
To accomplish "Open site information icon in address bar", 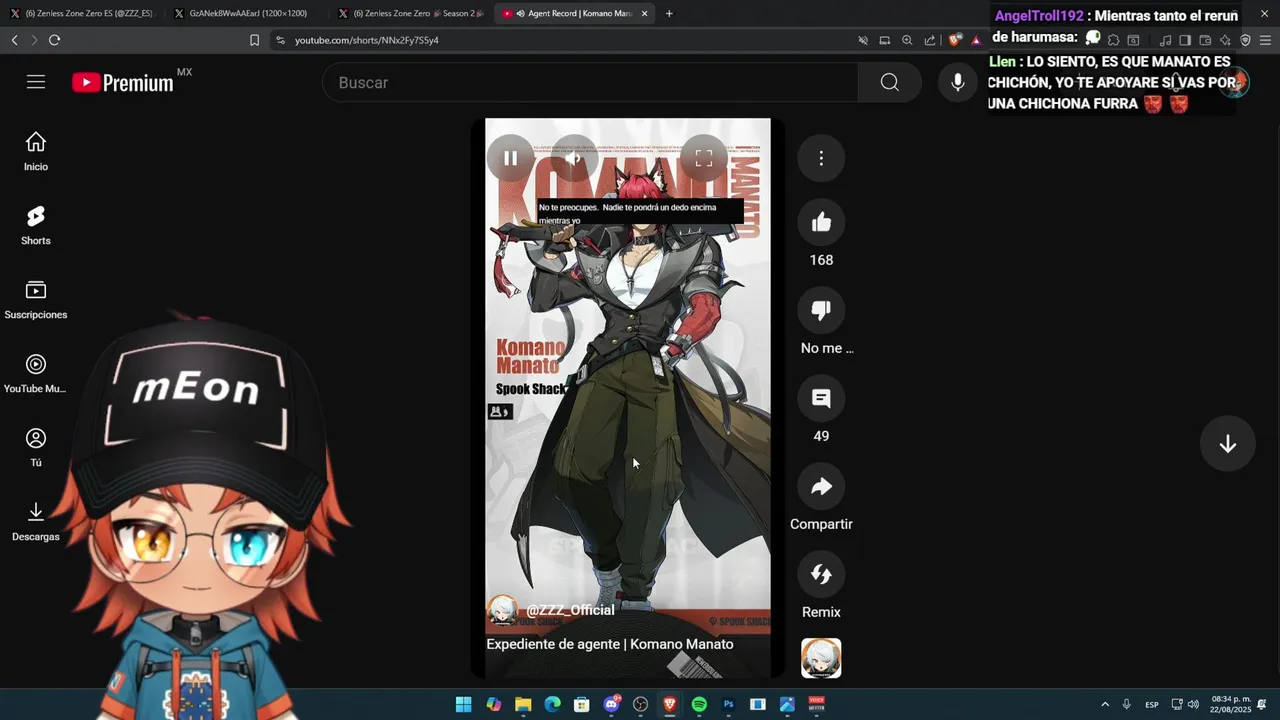I will tap(280, 40).
